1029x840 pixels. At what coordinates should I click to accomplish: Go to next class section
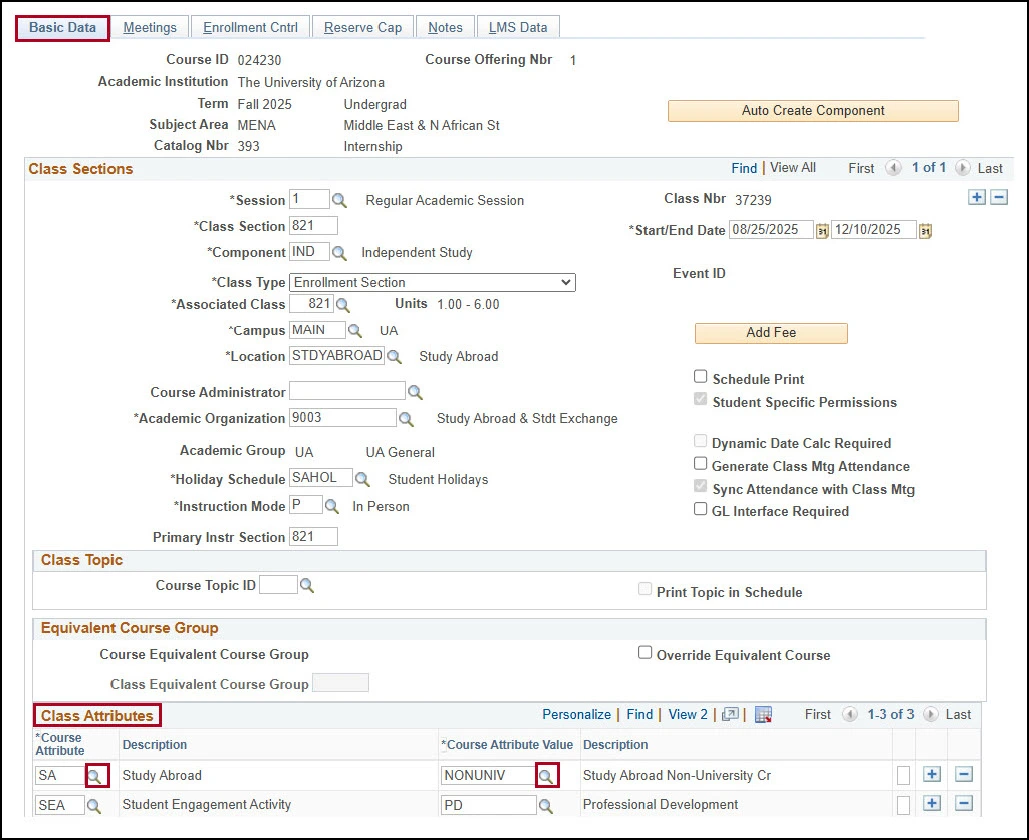[962, 168]
